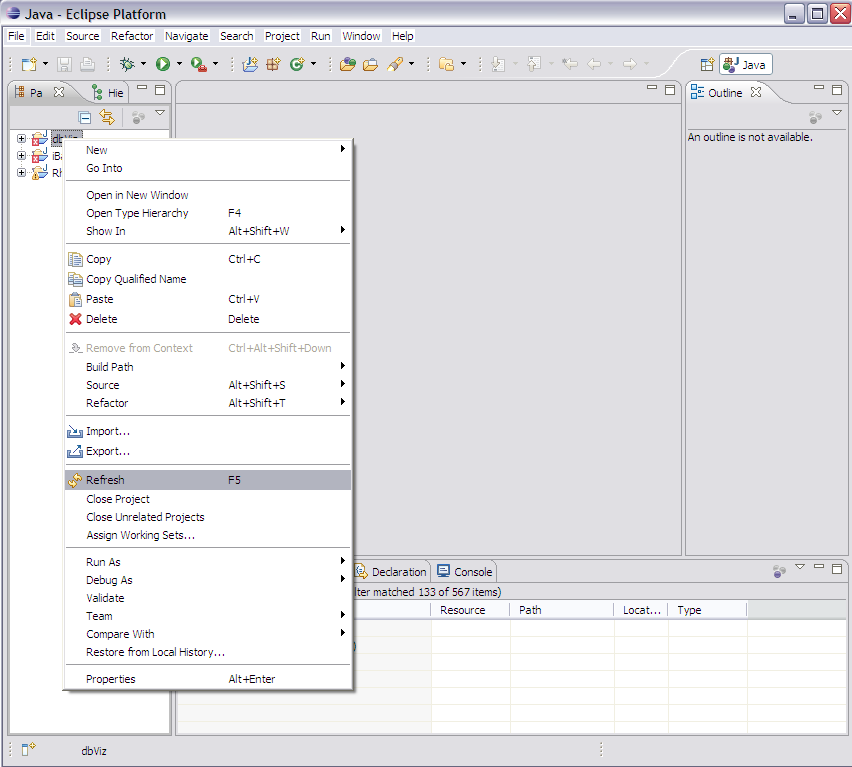Choose Close Project from the context menu
Screen dimensions: 852x767
click(x=208, y=499)
